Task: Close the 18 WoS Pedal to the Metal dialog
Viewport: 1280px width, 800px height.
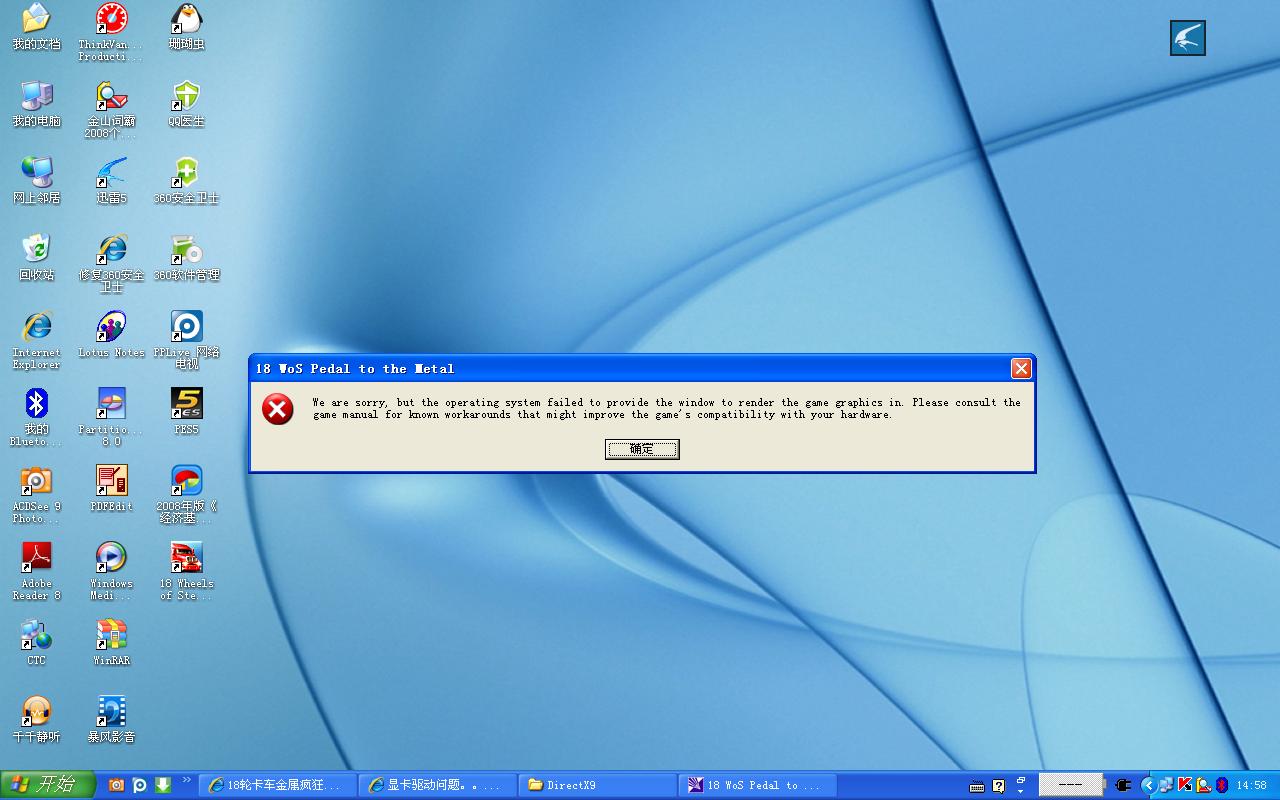Action: (x=1021, y=369)
